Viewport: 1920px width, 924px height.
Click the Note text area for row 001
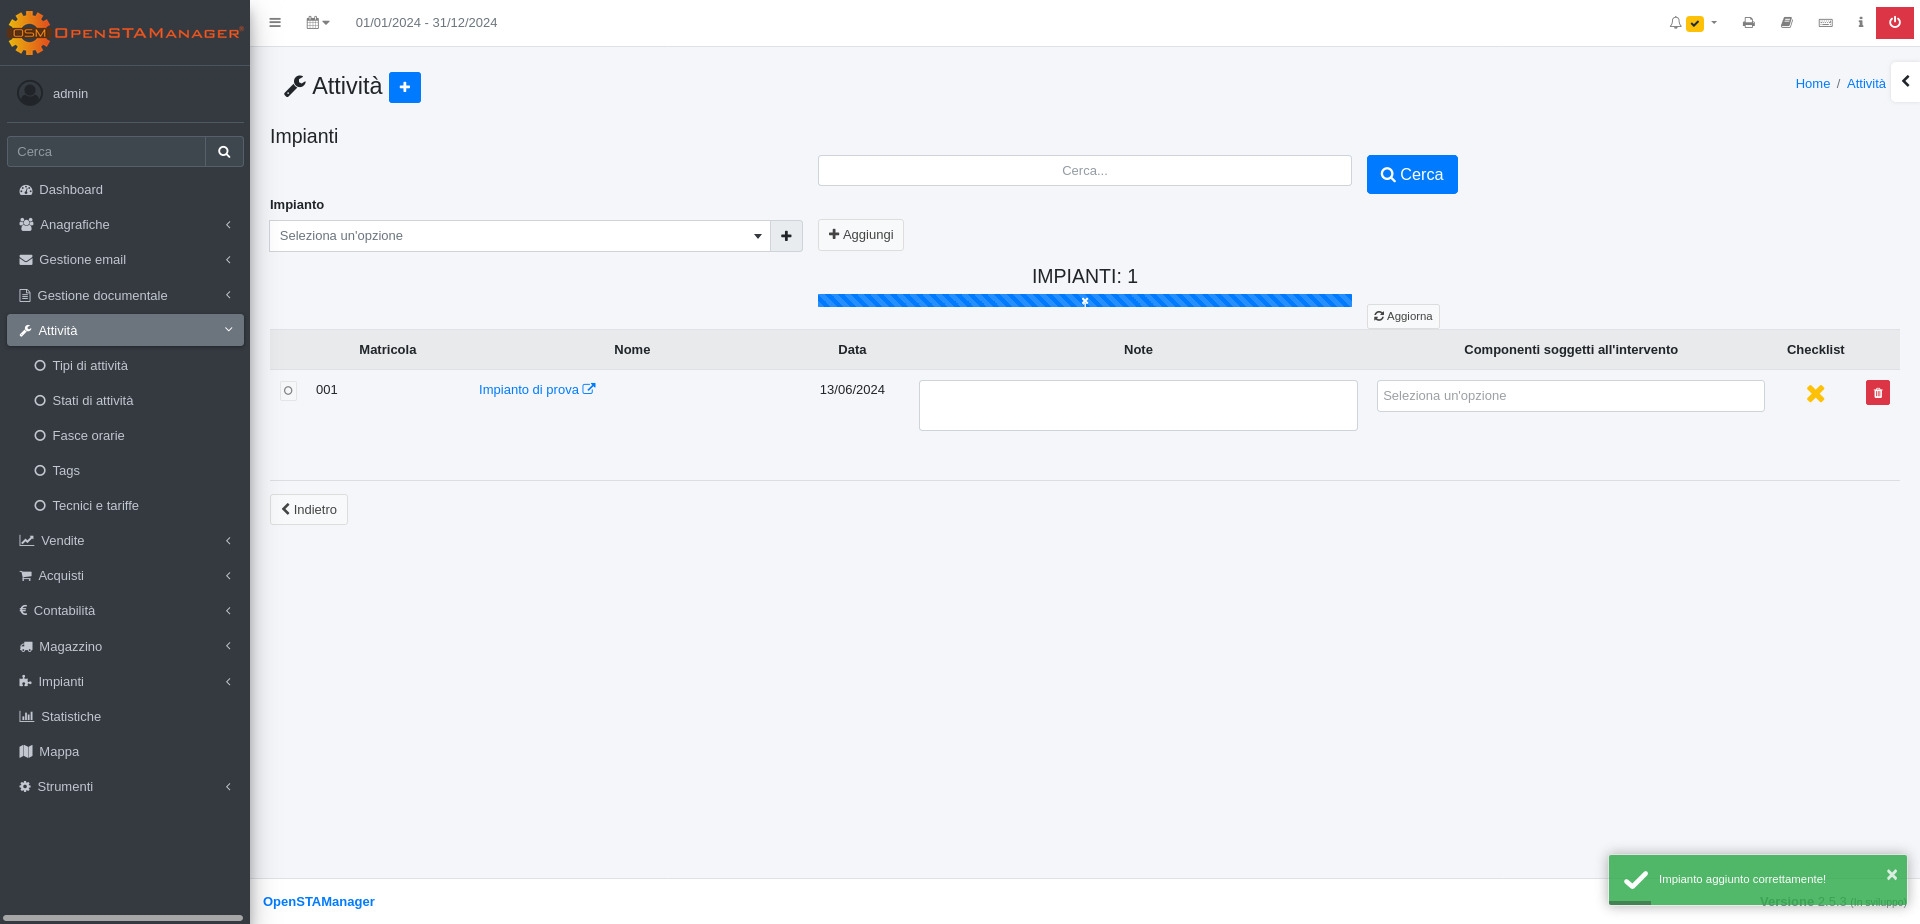(x=1137, y=405)
